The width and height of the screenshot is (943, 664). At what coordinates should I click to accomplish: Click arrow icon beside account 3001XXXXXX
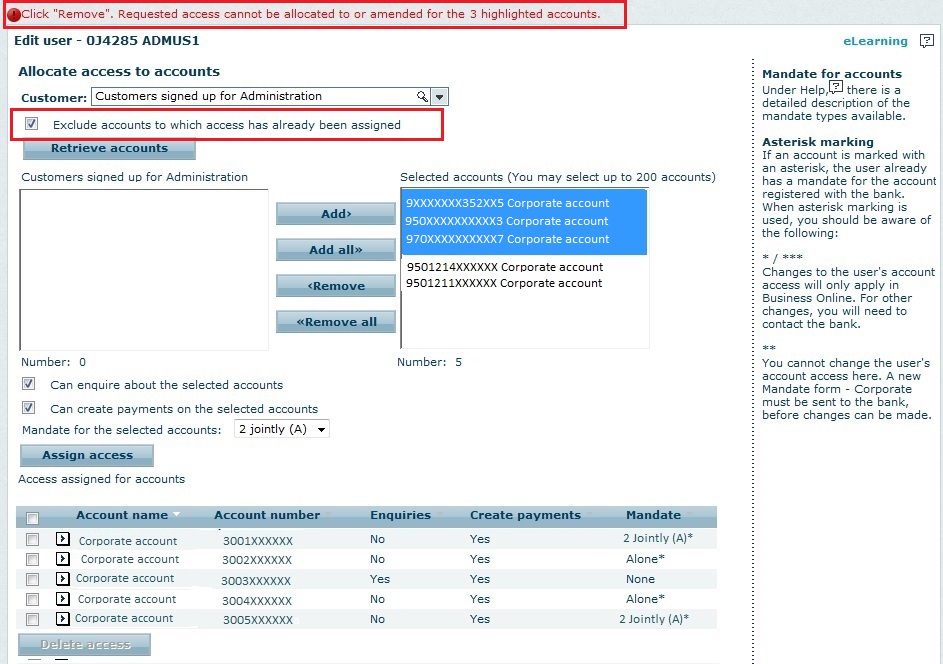coord(62,540)
